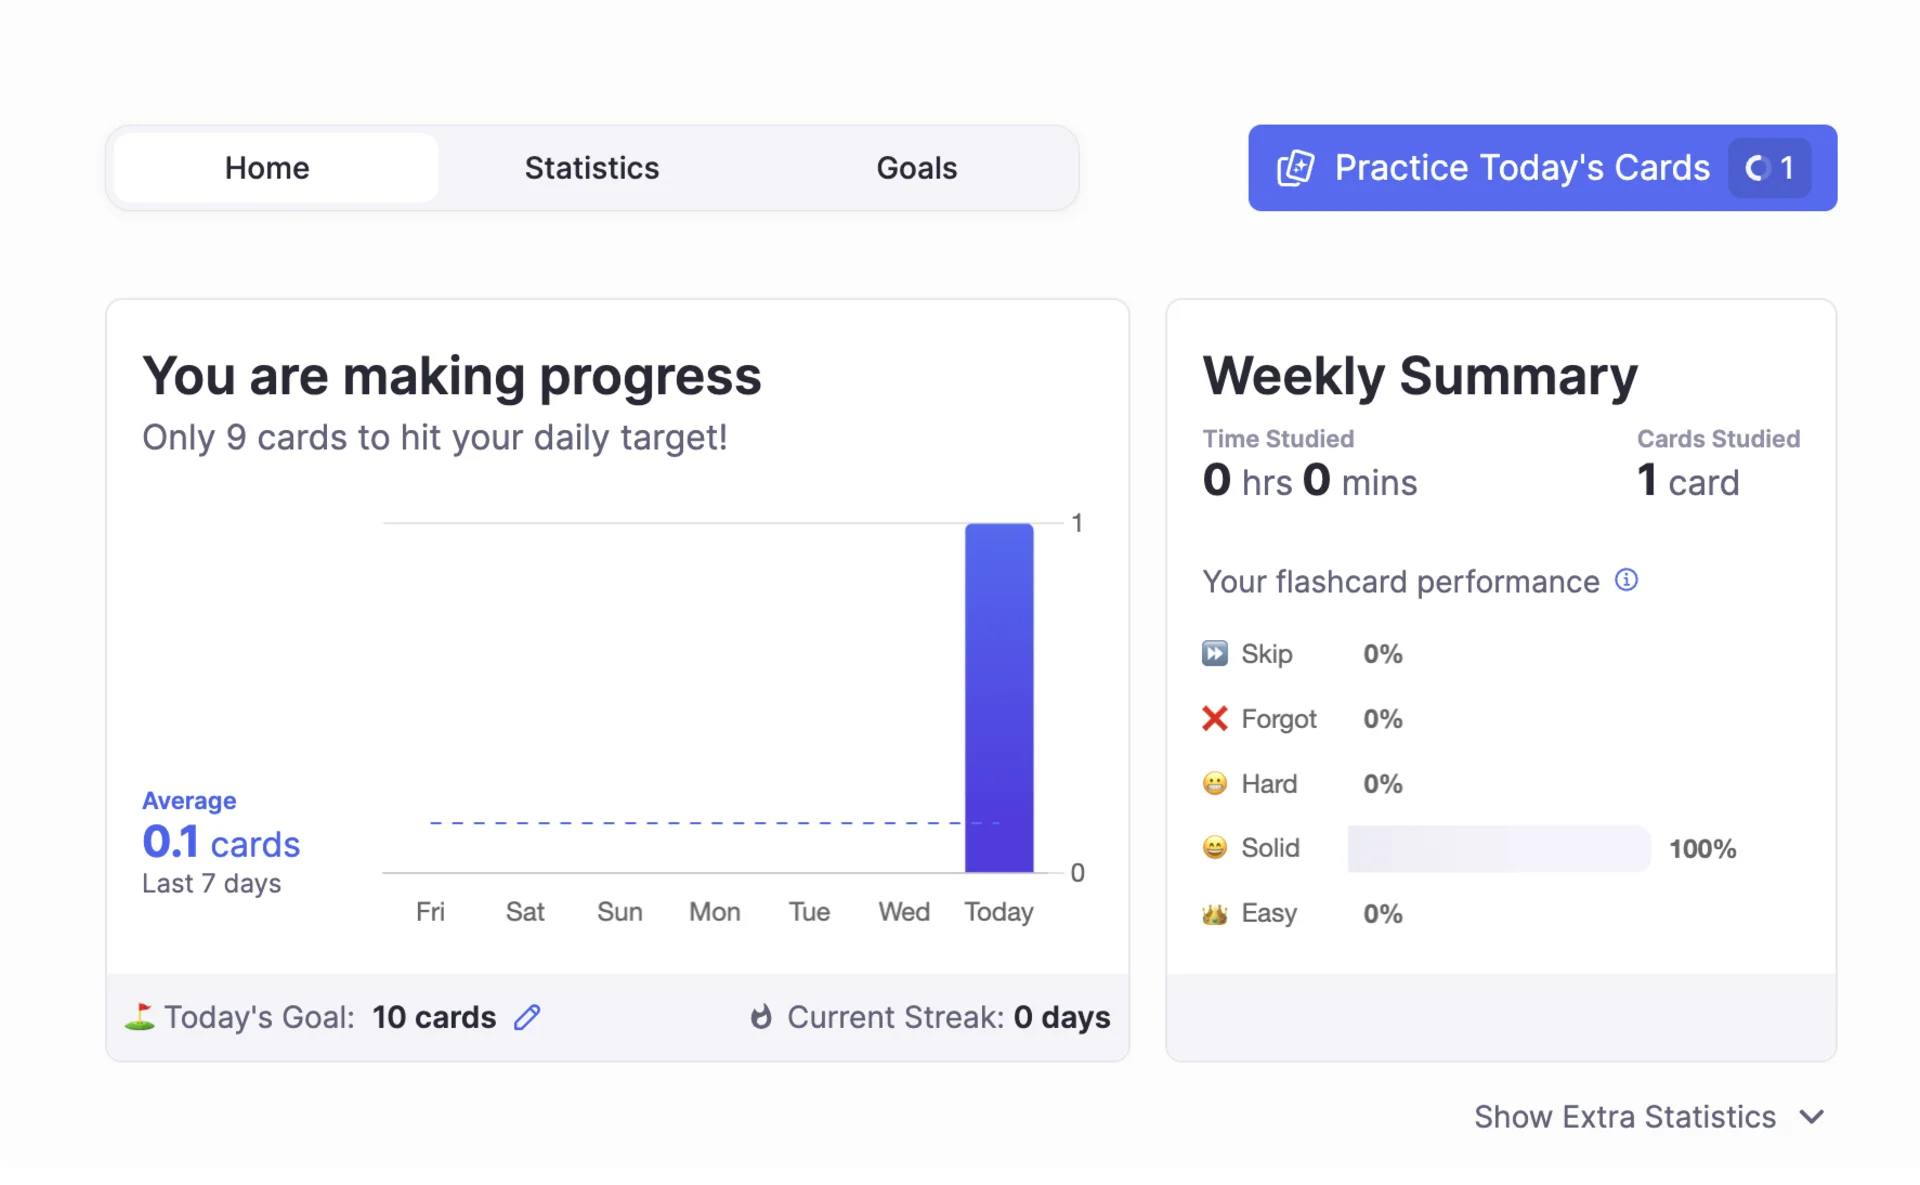Click the flashcard practice icon in header
The height and width of the screenshot is (1185, 1920).
pyautogui.click(x=1296, y=166)
